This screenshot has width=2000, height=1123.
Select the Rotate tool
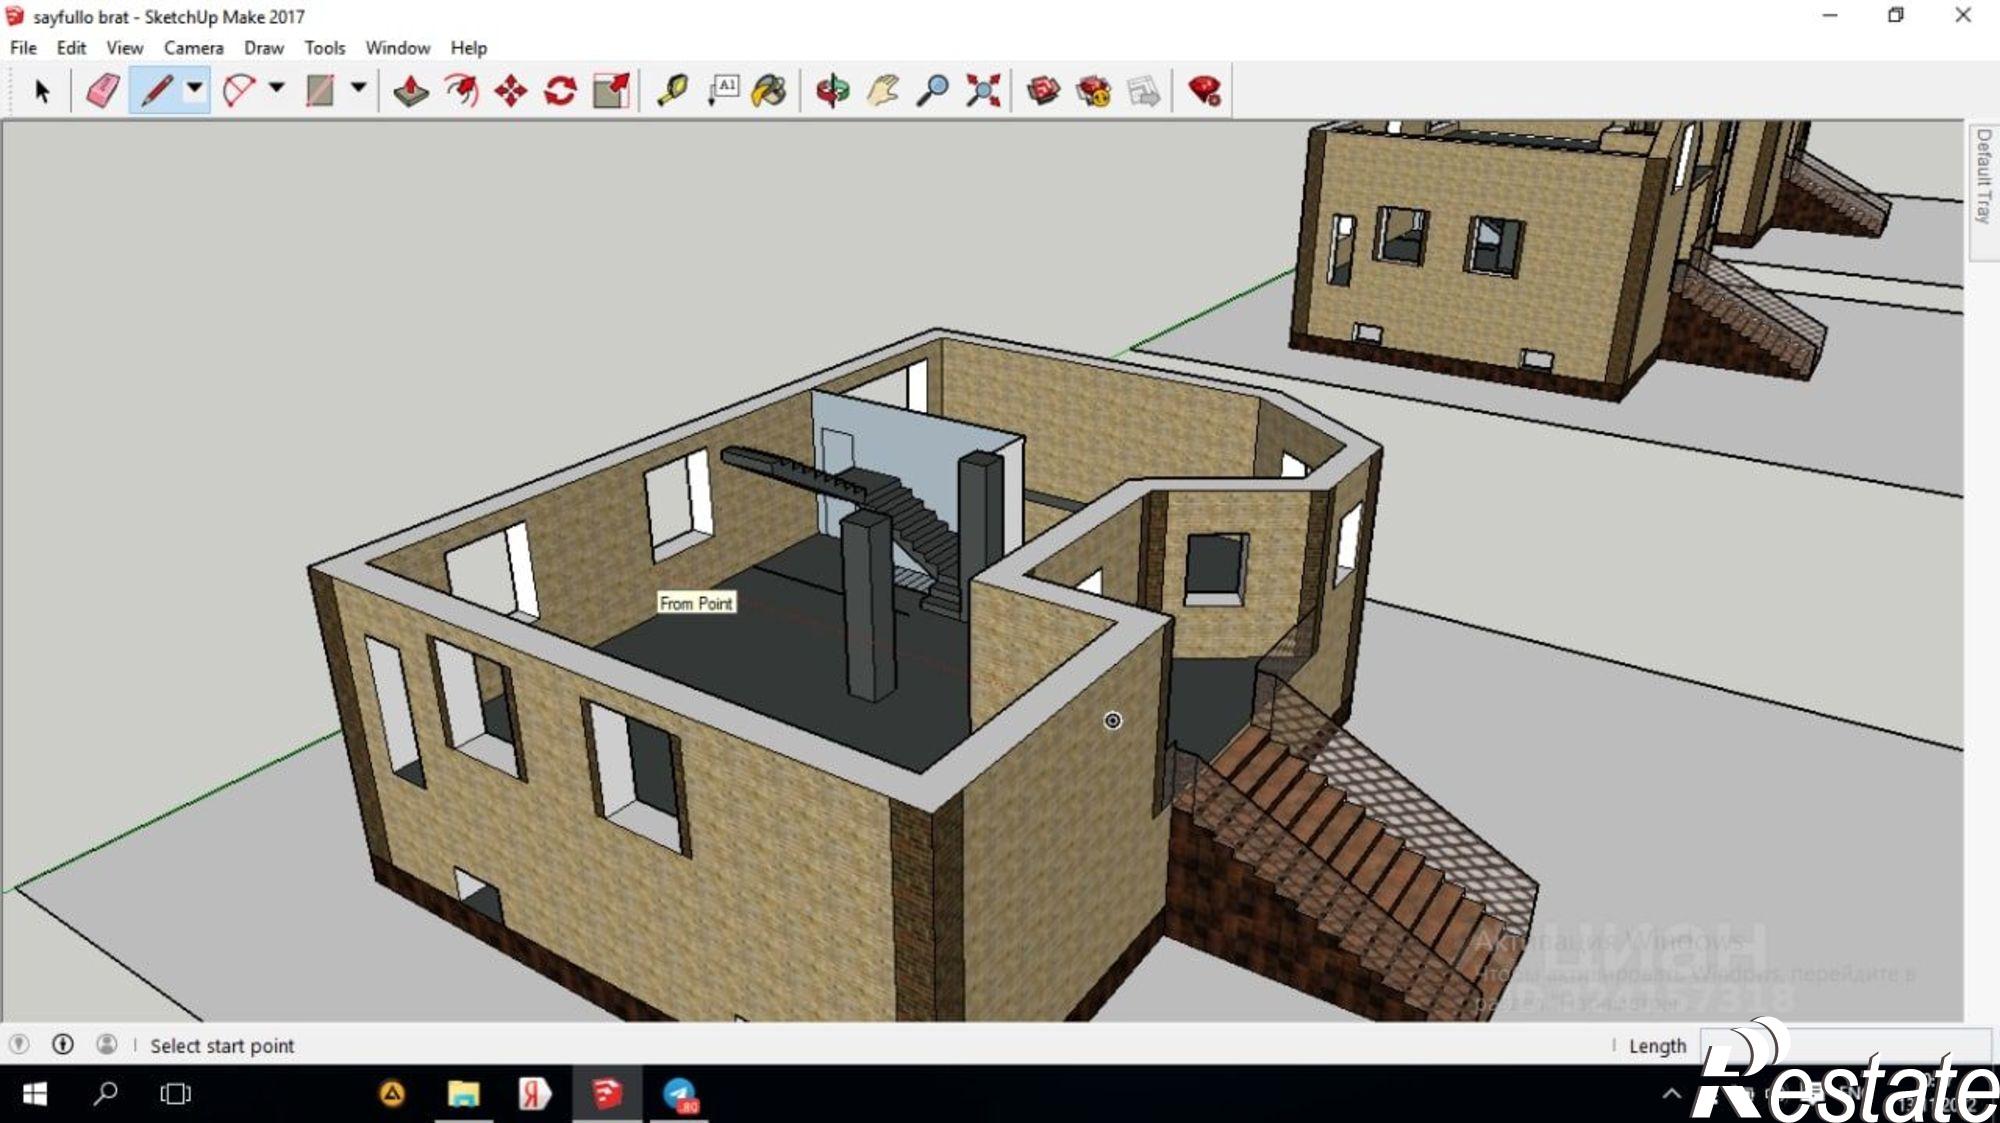point(560,91)
